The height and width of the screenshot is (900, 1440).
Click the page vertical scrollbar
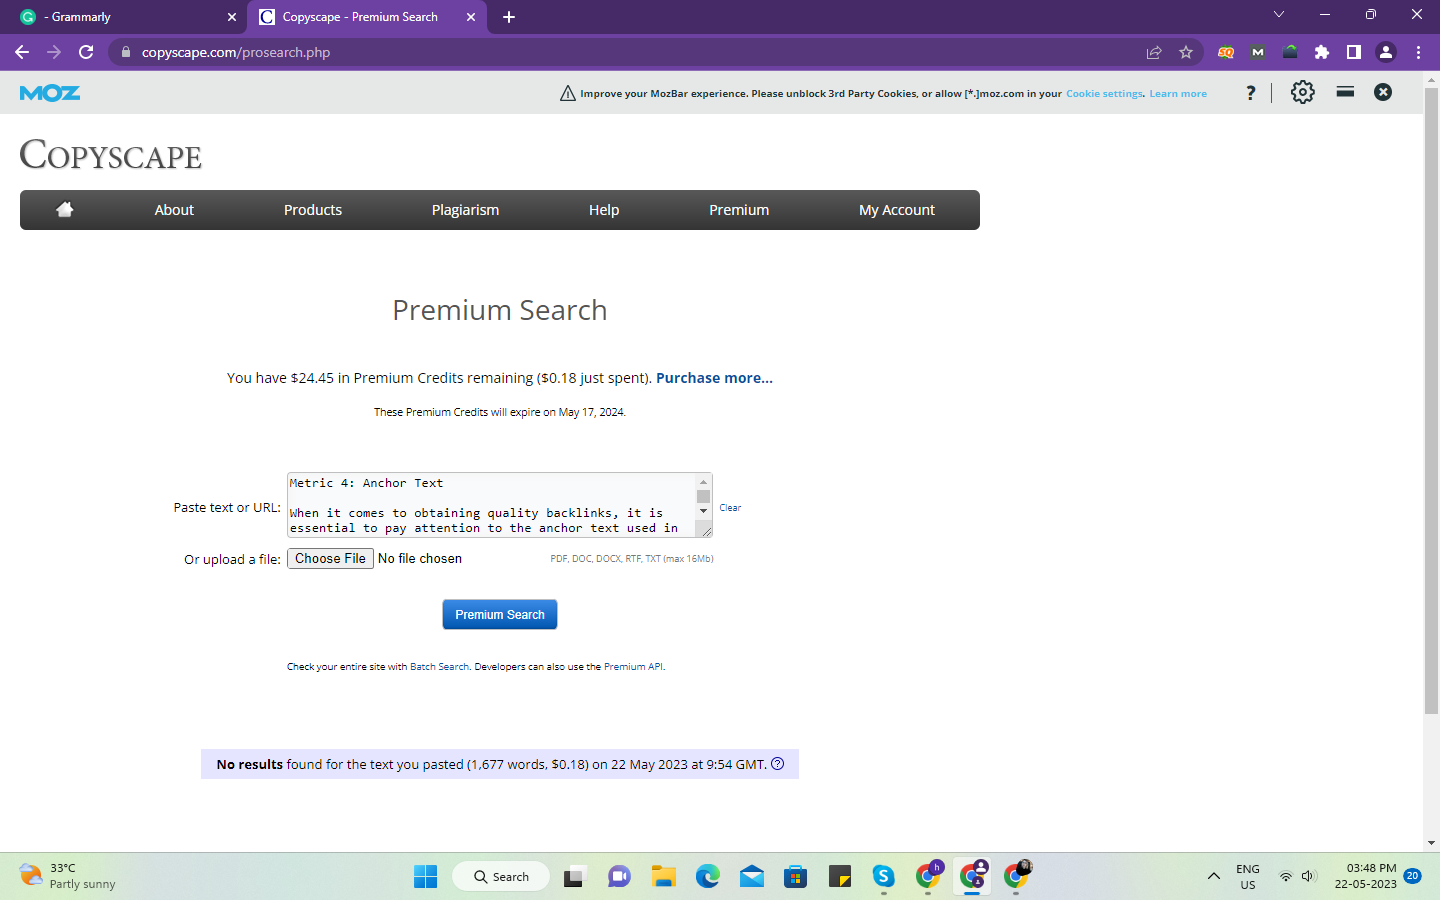[1431, 400]
